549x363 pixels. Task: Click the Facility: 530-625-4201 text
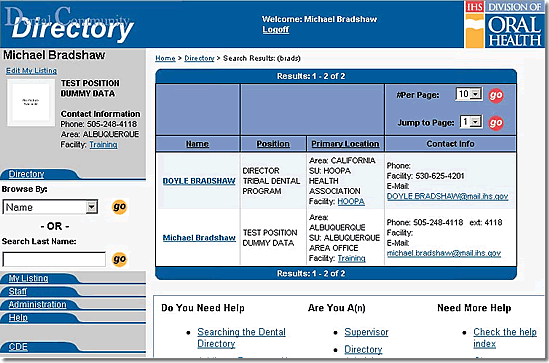coord(425,176)
